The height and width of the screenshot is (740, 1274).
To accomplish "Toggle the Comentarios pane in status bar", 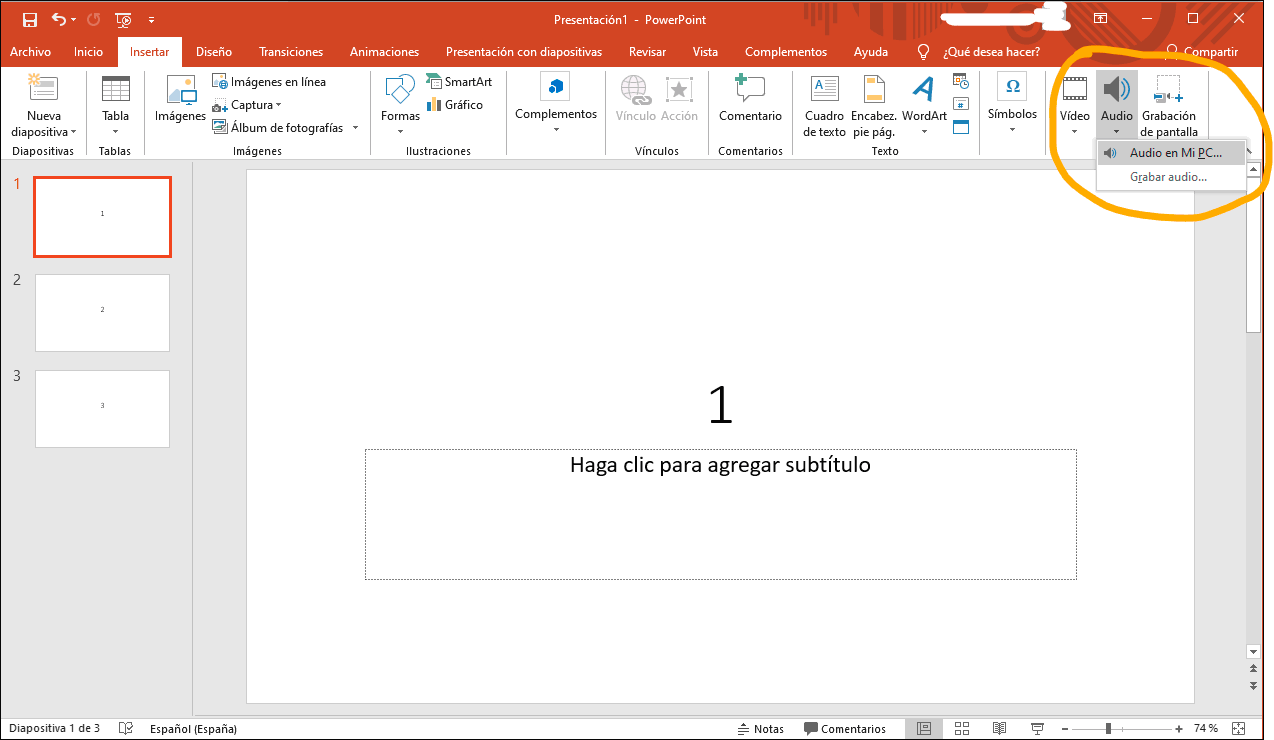I will point(845,728).
